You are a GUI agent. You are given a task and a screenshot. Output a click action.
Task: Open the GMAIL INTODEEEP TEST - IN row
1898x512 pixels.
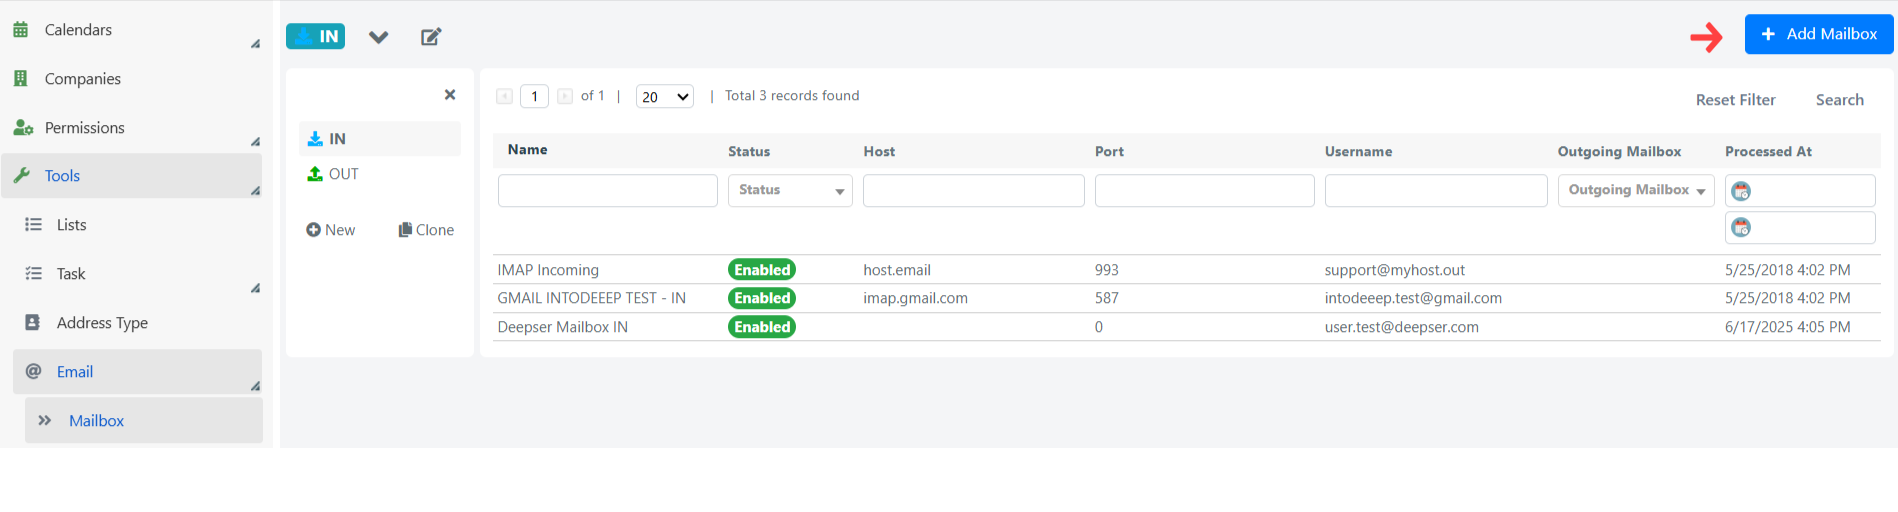point(1187,298)
